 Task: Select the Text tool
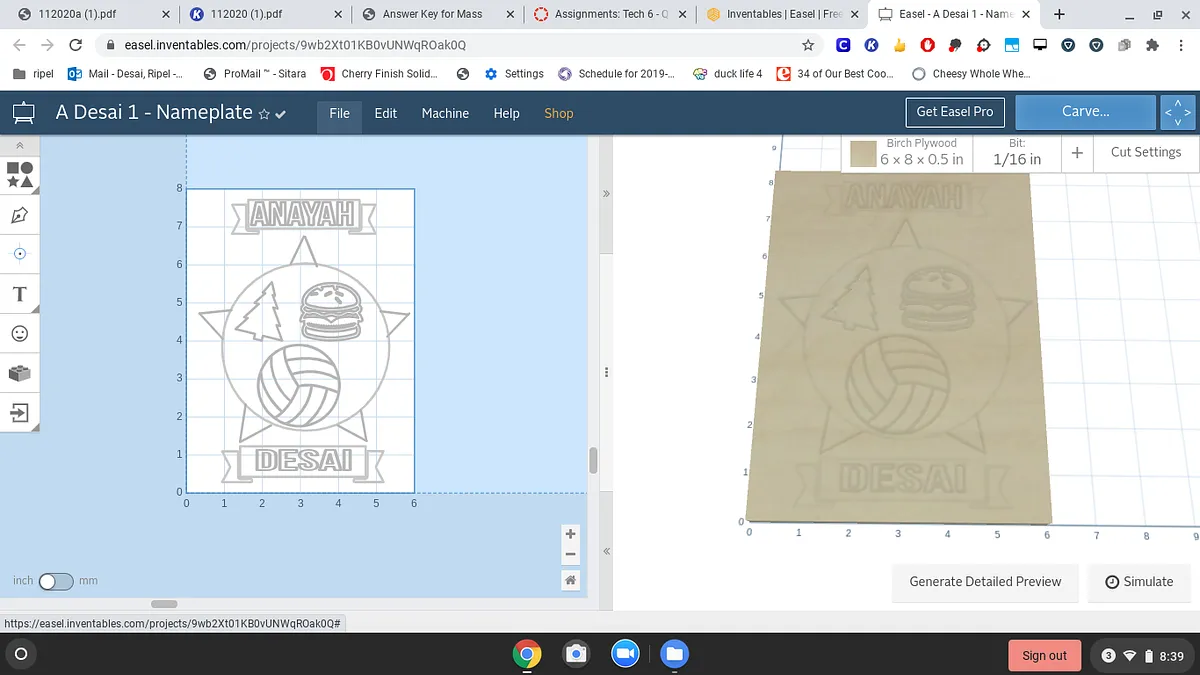click(20, 294)
